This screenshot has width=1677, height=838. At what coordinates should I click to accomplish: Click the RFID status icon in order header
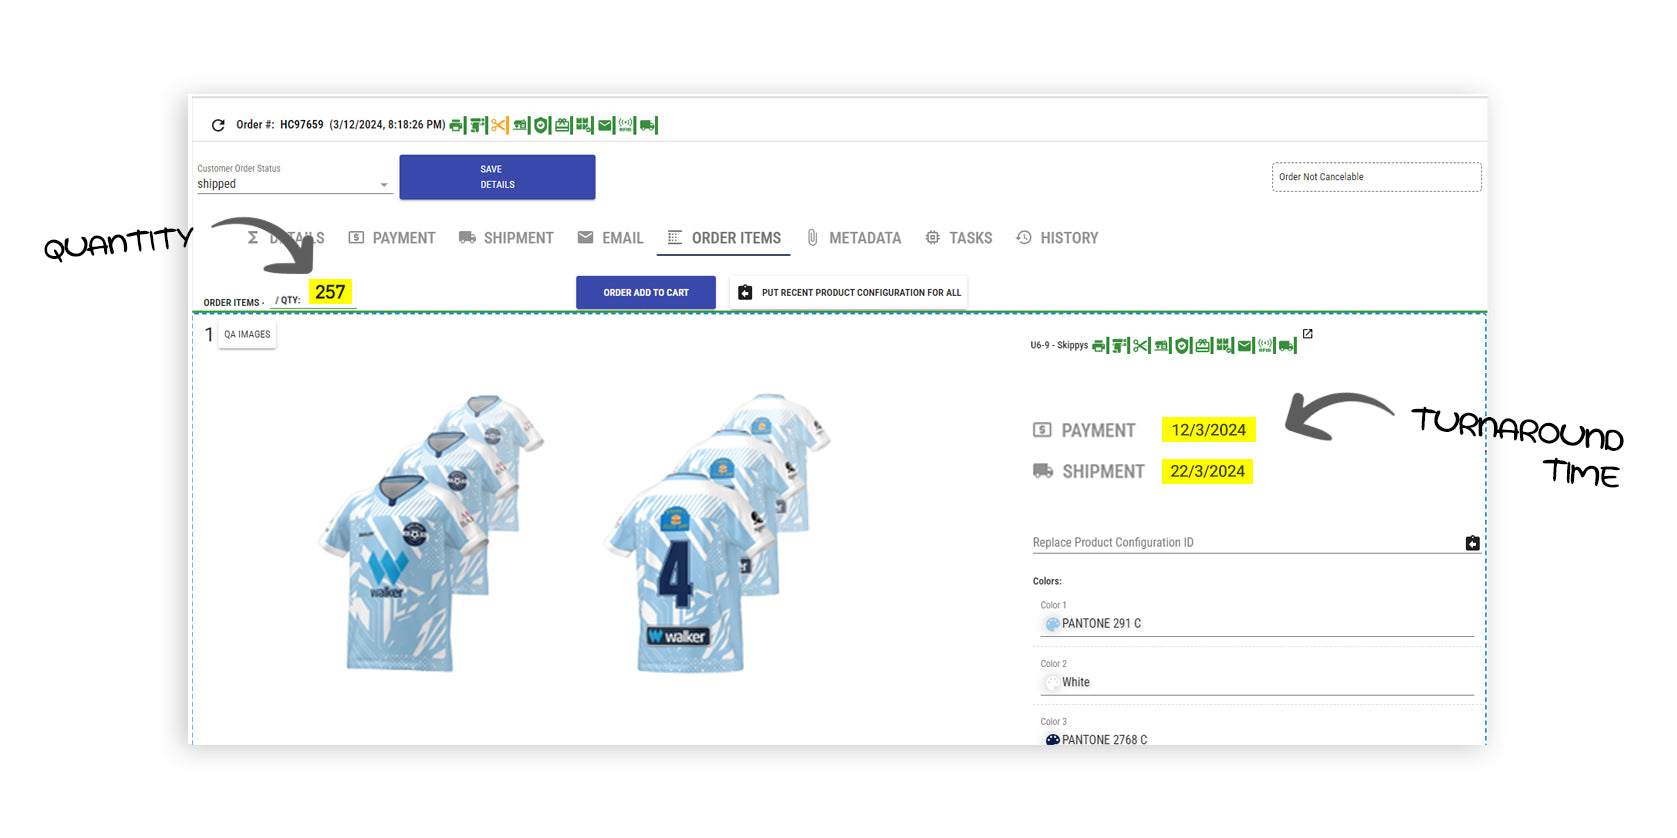click(625, 125)
